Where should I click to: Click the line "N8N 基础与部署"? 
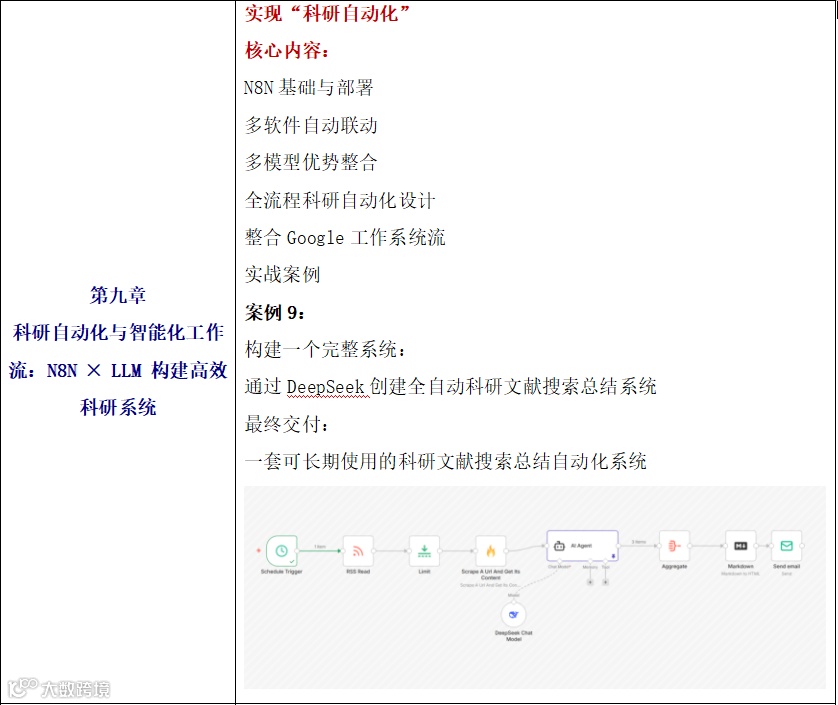pyautogui.click(x=308, y=87)
